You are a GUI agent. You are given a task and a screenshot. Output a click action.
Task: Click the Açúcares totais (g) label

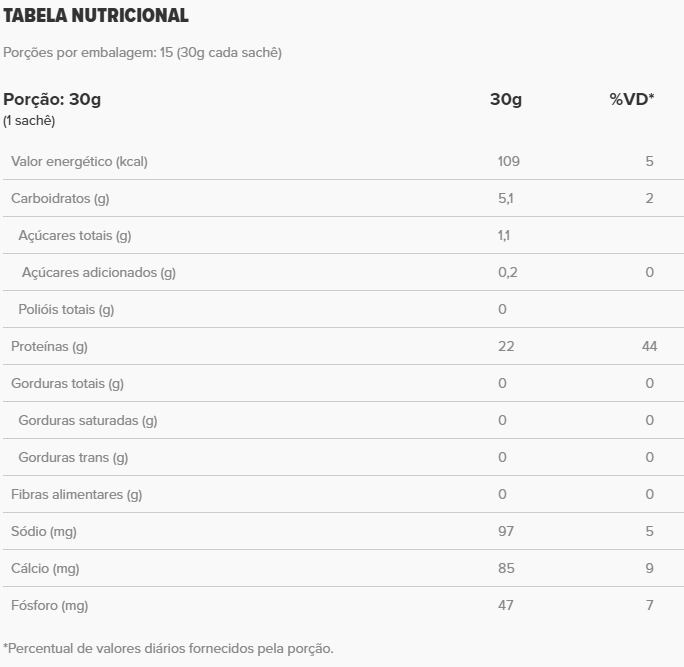pos(75,235)
